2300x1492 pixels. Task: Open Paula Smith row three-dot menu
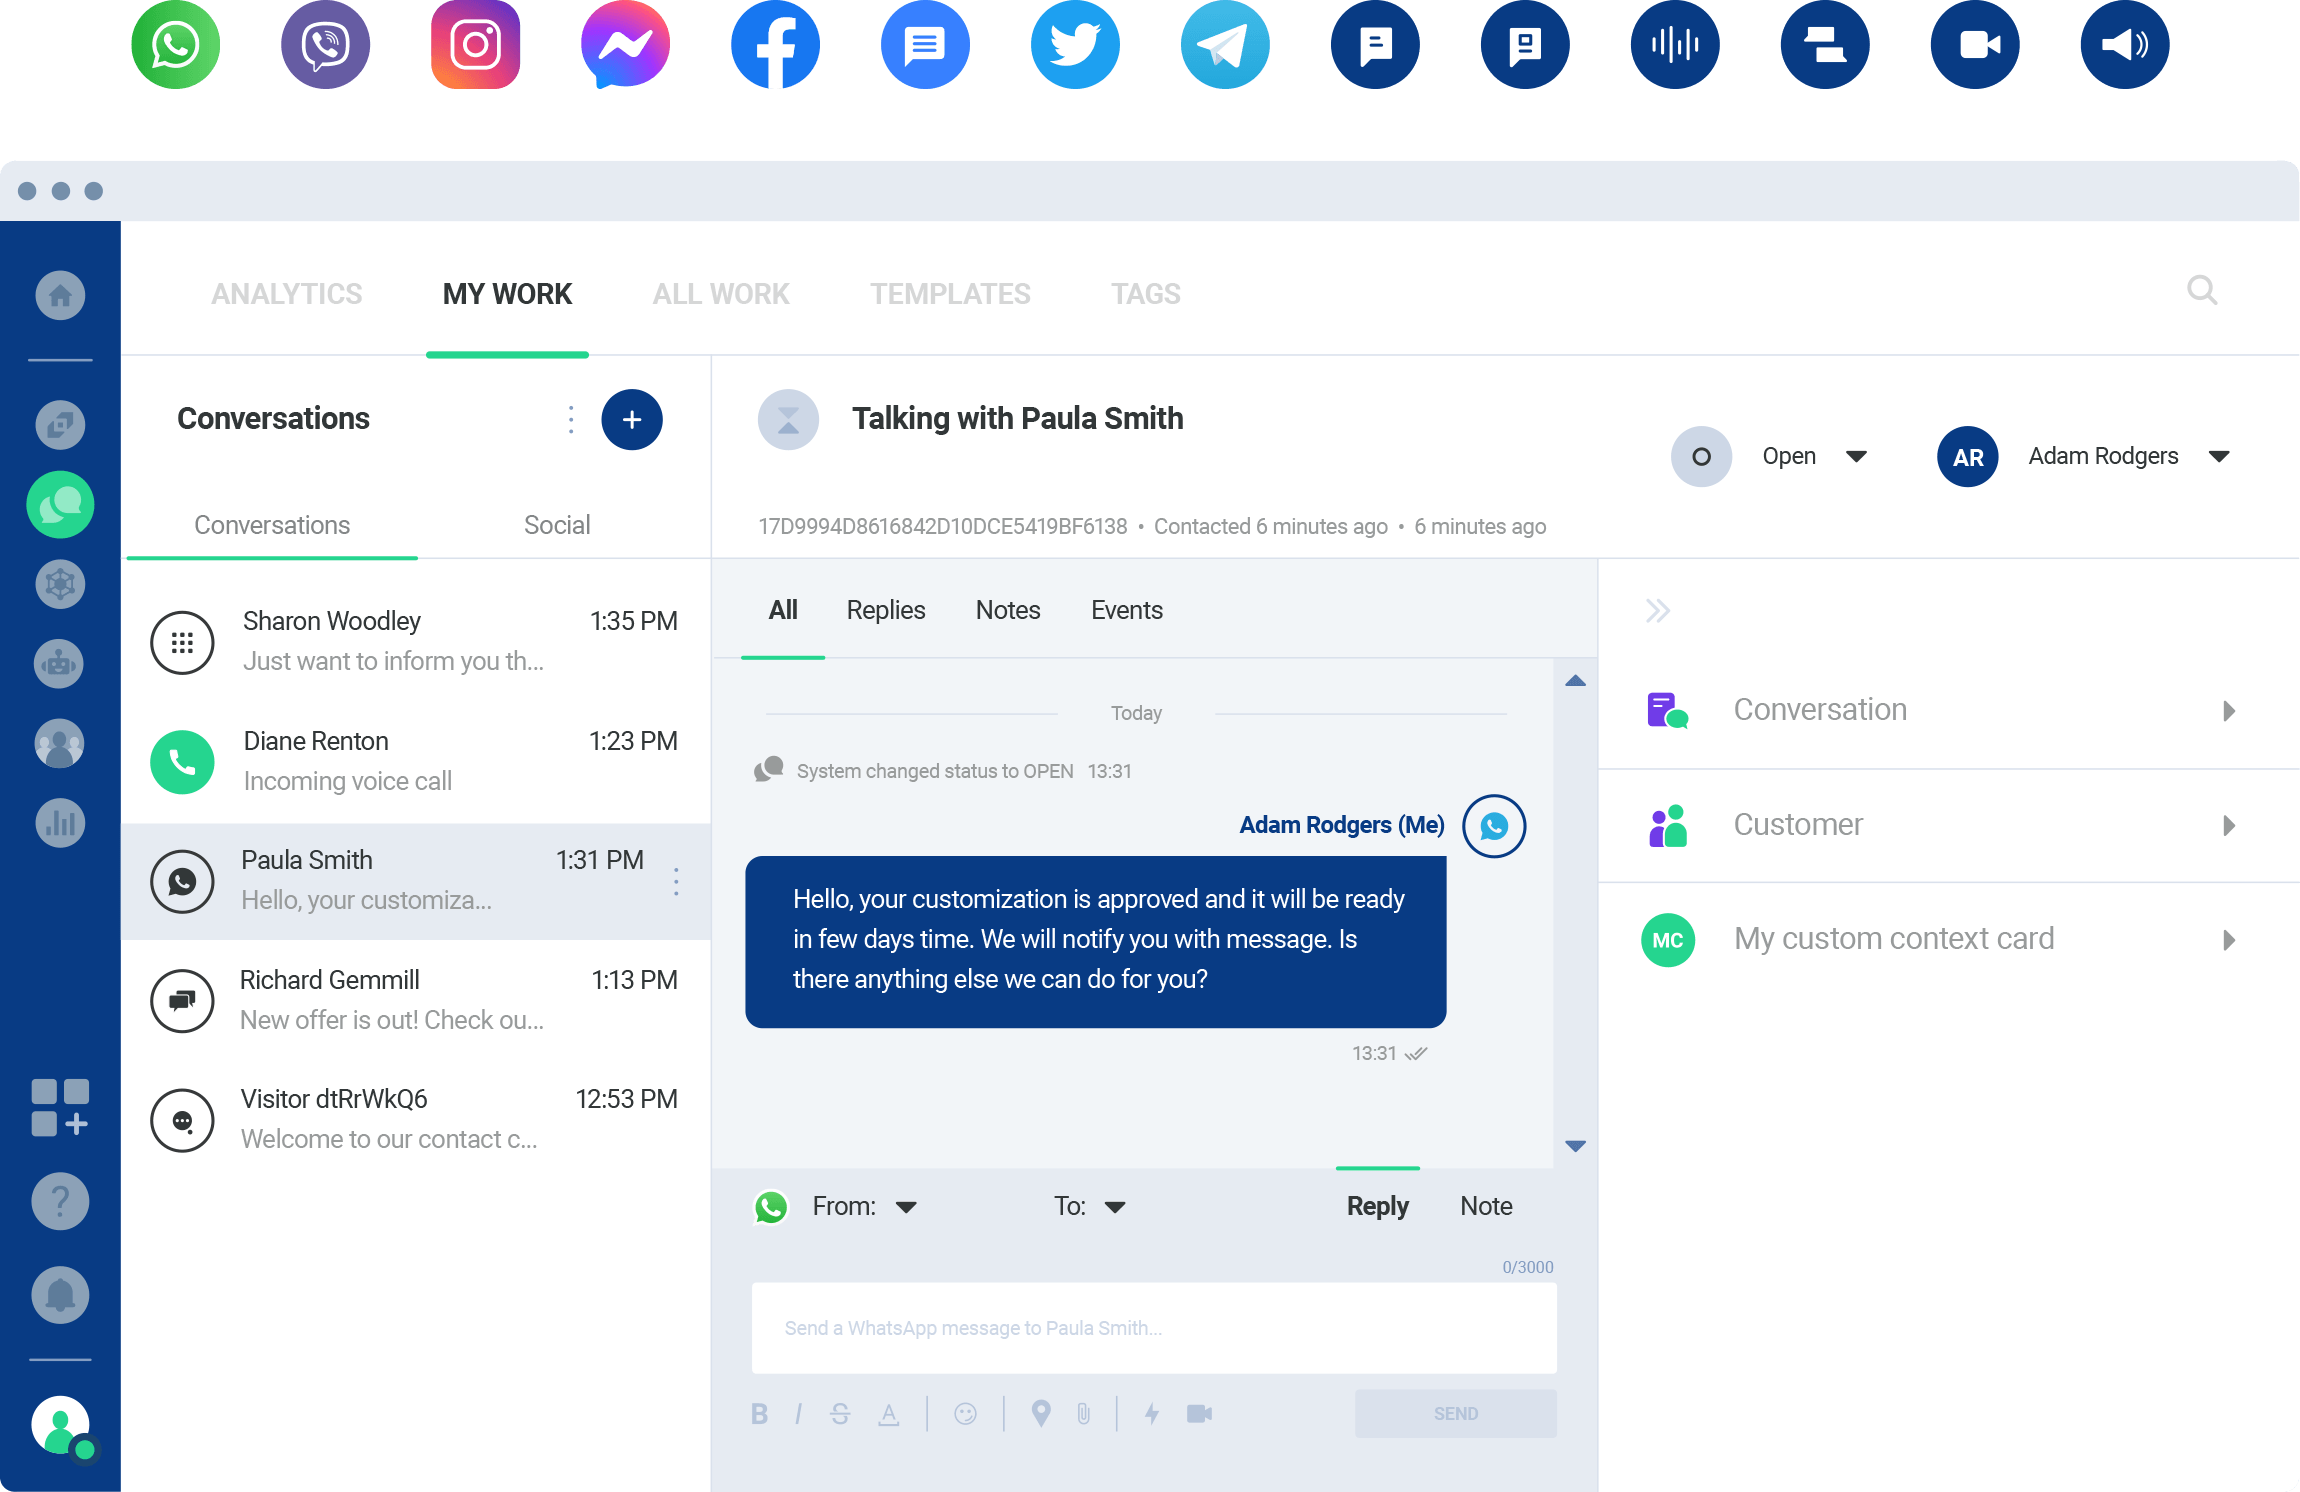coord(676,881)
